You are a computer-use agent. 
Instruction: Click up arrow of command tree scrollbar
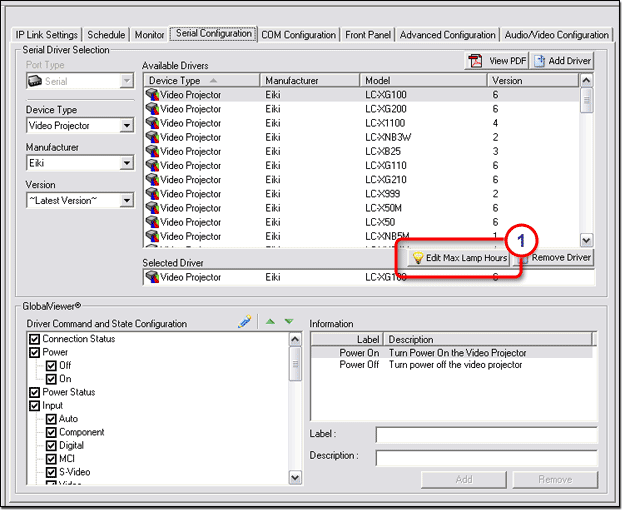pyautogui.click(x=295, y=340)
